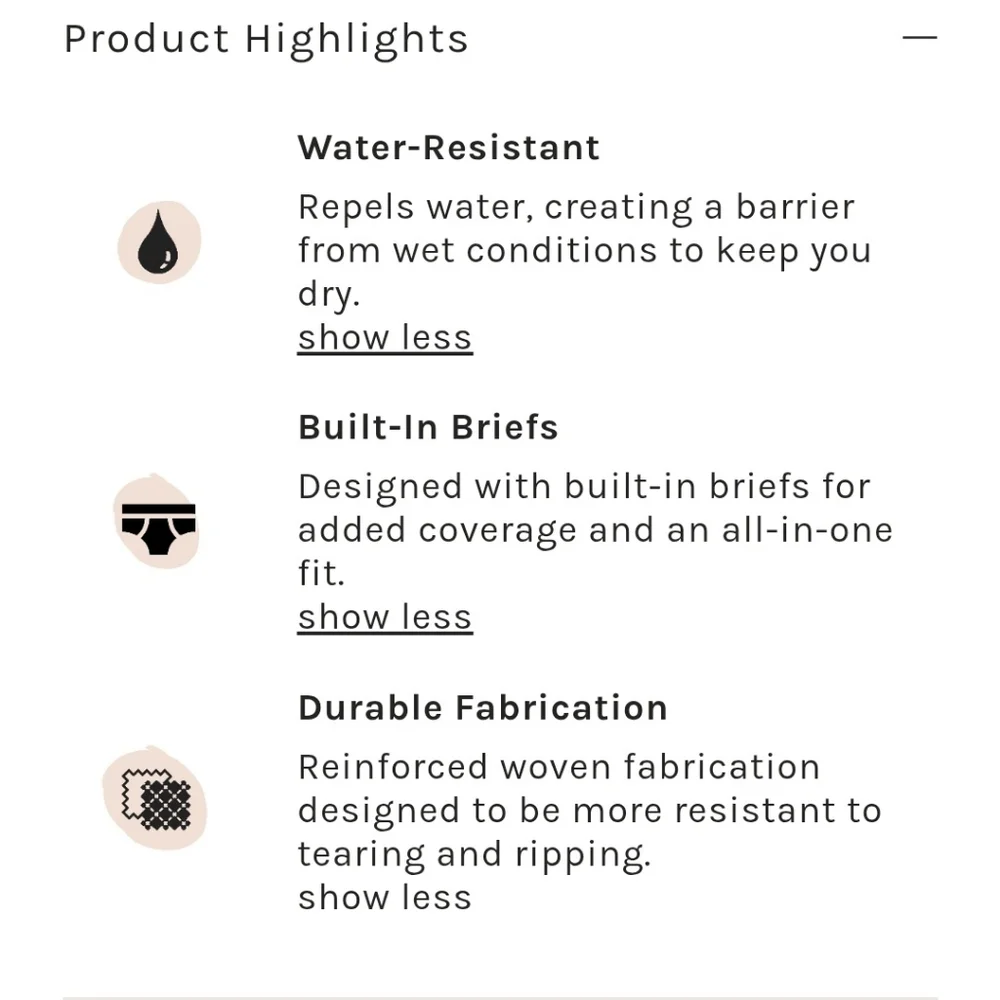Viewport: 1000px width, 1000px height.
Task: Click the text "tearing and ripping."
Action: [474, 854]
